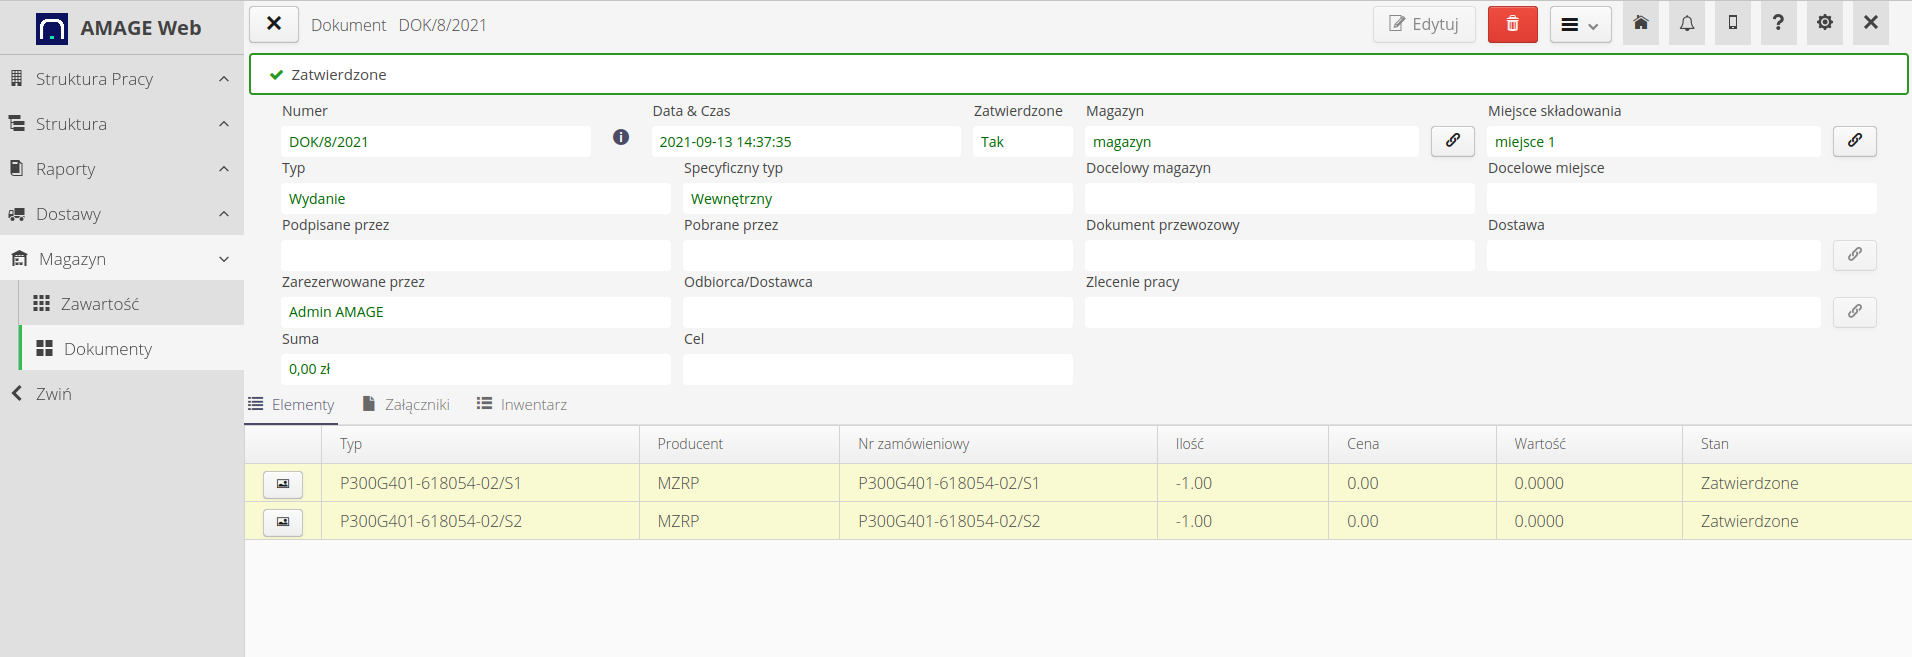This screenshot has width=1912, height=657.
Task: Open image button for row P300G401-618054-02/S1
Action: click(x=283, y=484)
